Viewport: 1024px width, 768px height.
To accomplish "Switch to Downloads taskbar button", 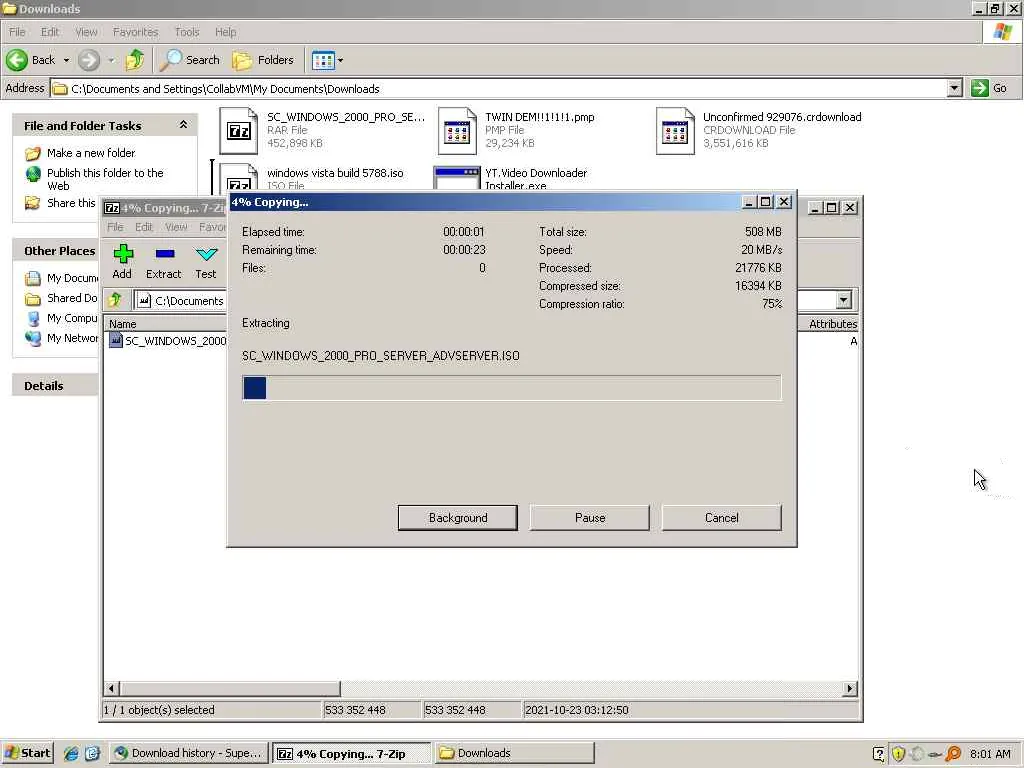I will coord(515,753).
